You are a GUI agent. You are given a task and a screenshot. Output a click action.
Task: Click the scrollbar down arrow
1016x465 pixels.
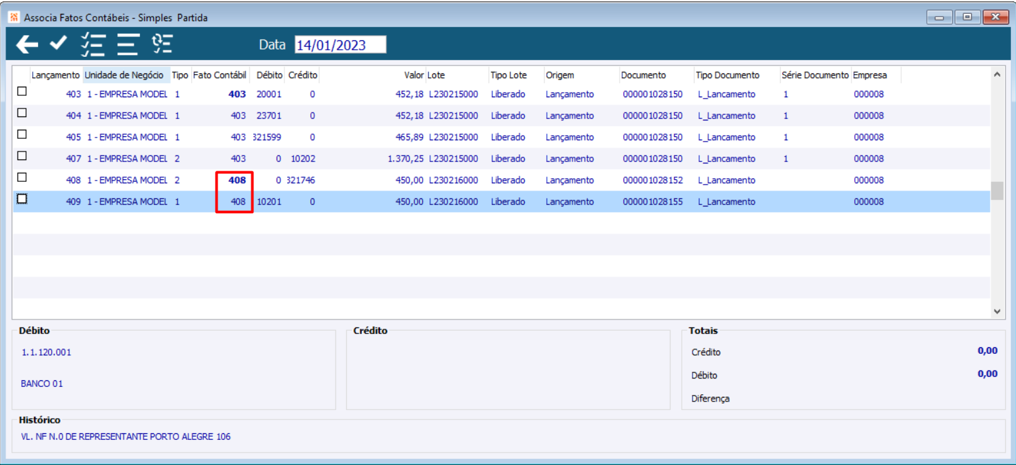(x=997, y=312)
